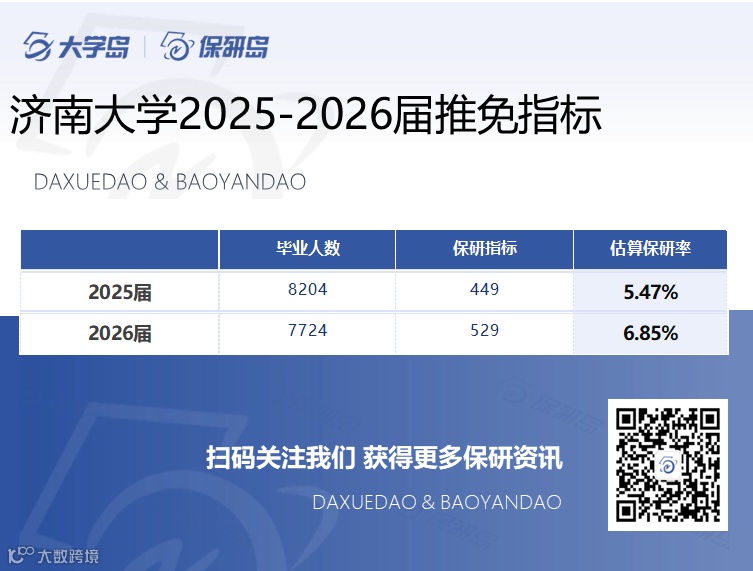Click DAXUEDAO & BAOYANDAO text beside QR code
Image resolution: width=753 pixels, height=571 pixels.
437,502
